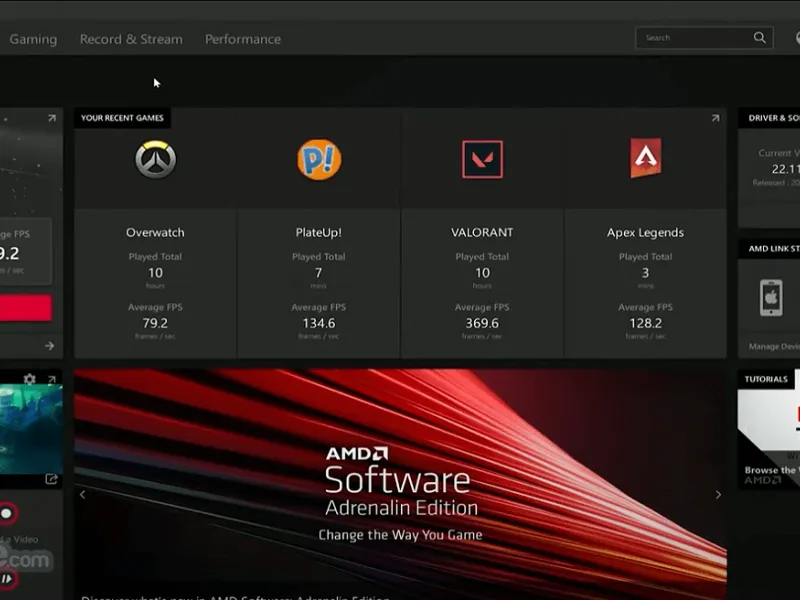Viewport: 800px width, 600px height.
Task: Select the Apex Legends game title
Action: click(645, 233)
